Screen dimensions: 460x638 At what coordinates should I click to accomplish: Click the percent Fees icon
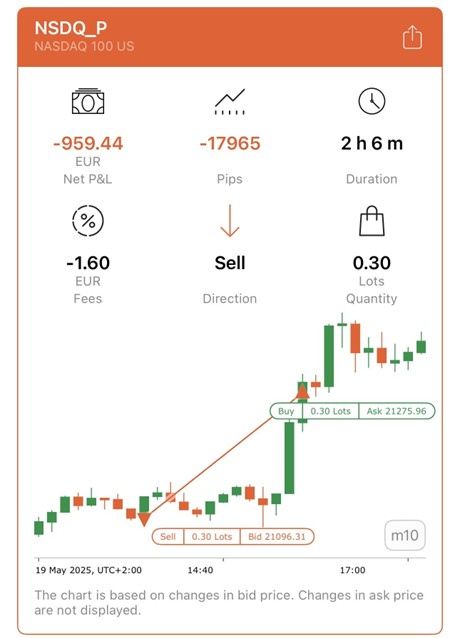click(x=88, y=221)
